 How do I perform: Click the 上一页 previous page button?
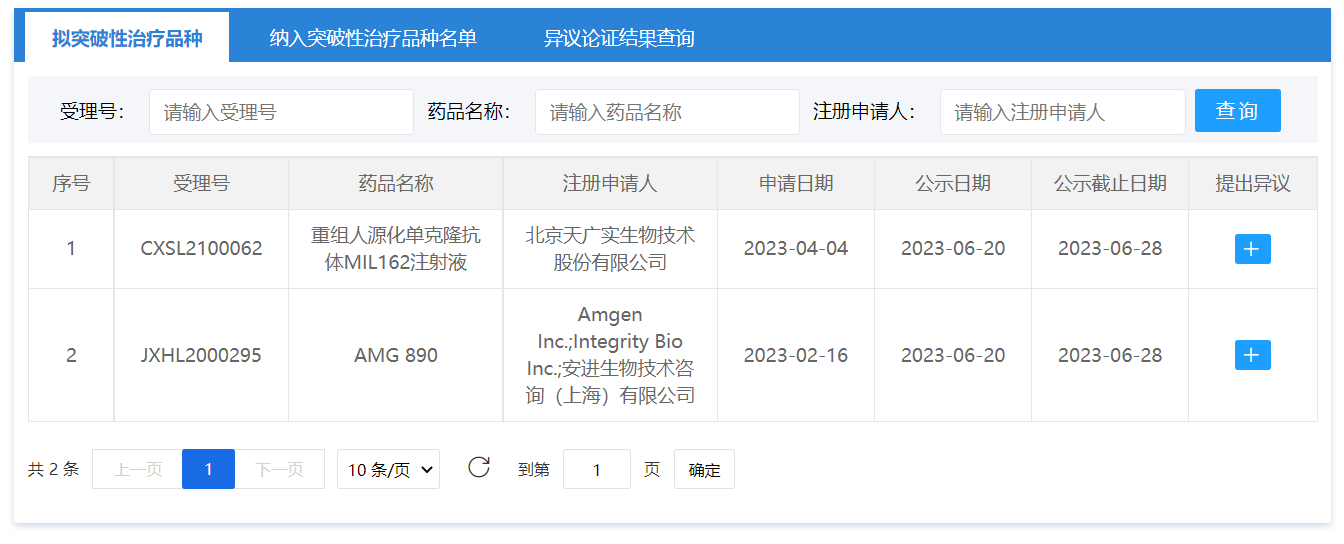pyautogui.click(x=137, y=469)
